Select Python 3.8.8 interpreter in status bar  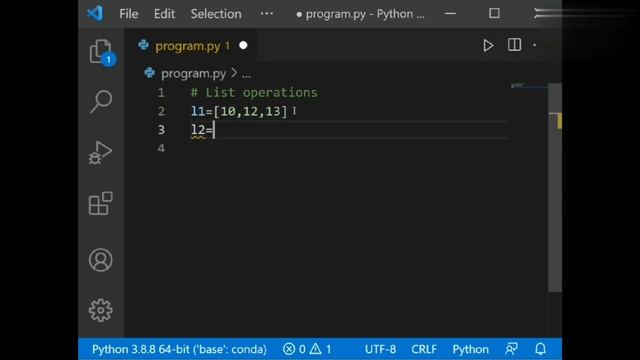coord(179,349)
